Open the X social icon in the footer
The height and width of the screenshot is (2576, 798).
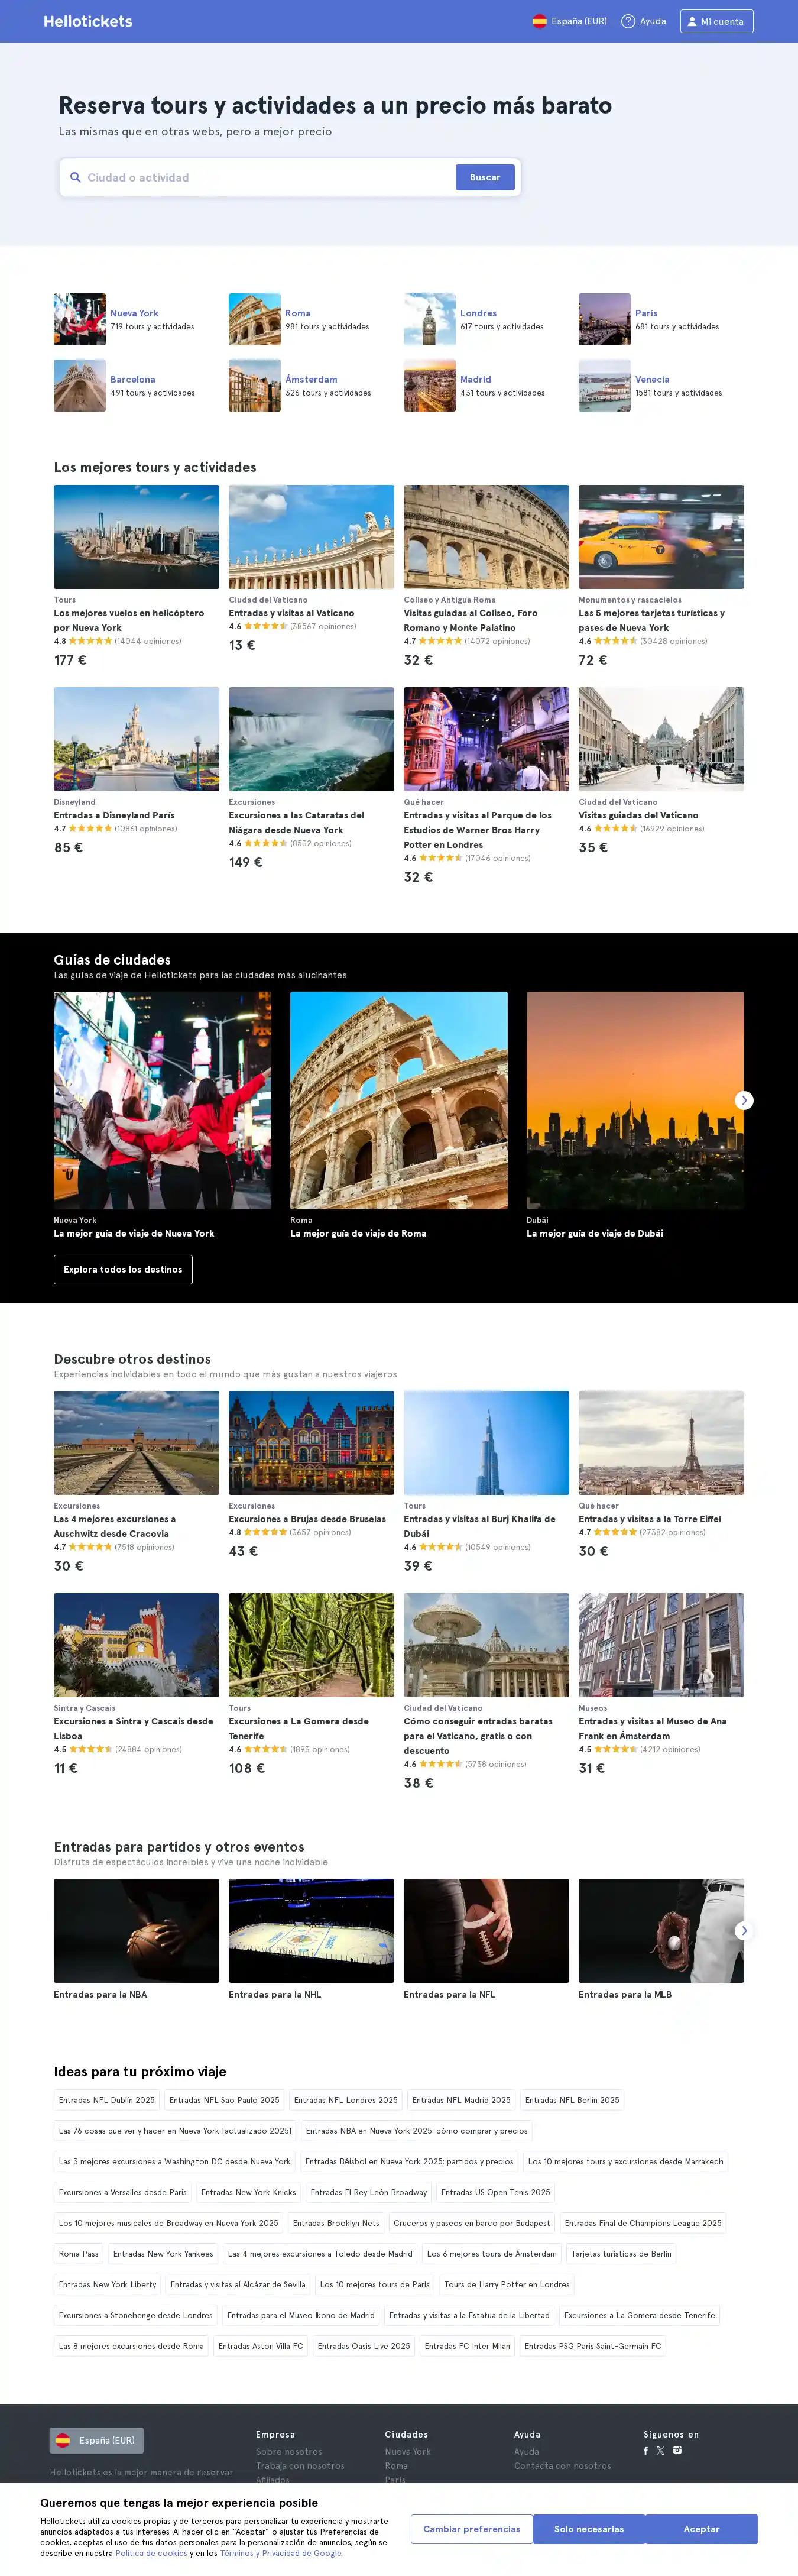(660, 2450)
